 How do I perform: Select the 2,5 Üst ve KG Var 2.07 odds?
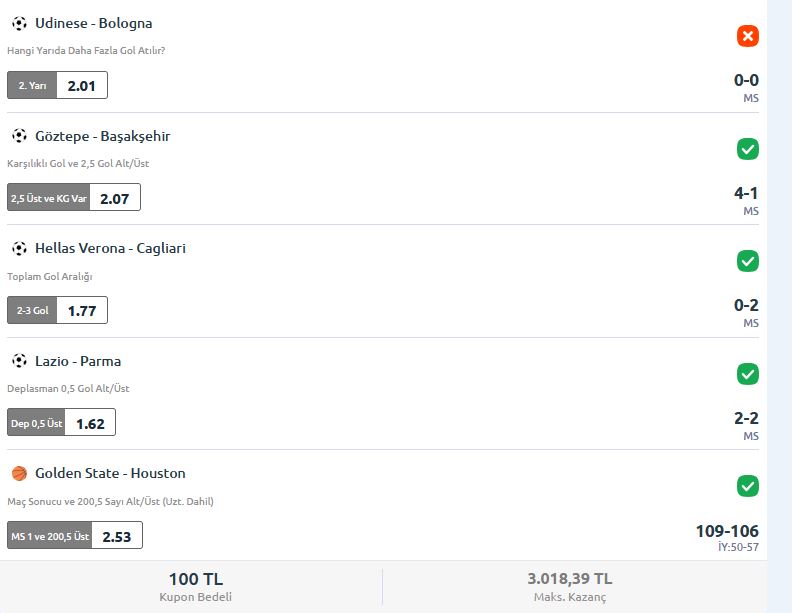74,197
